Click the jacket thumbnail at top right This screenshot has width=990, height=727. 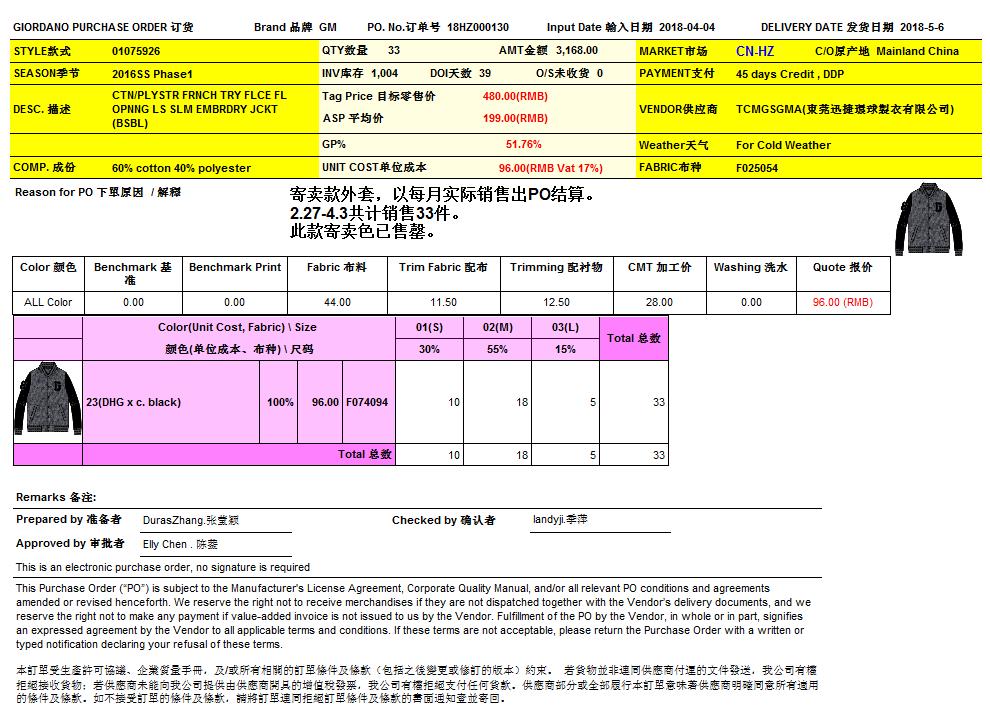click(925, 217)
